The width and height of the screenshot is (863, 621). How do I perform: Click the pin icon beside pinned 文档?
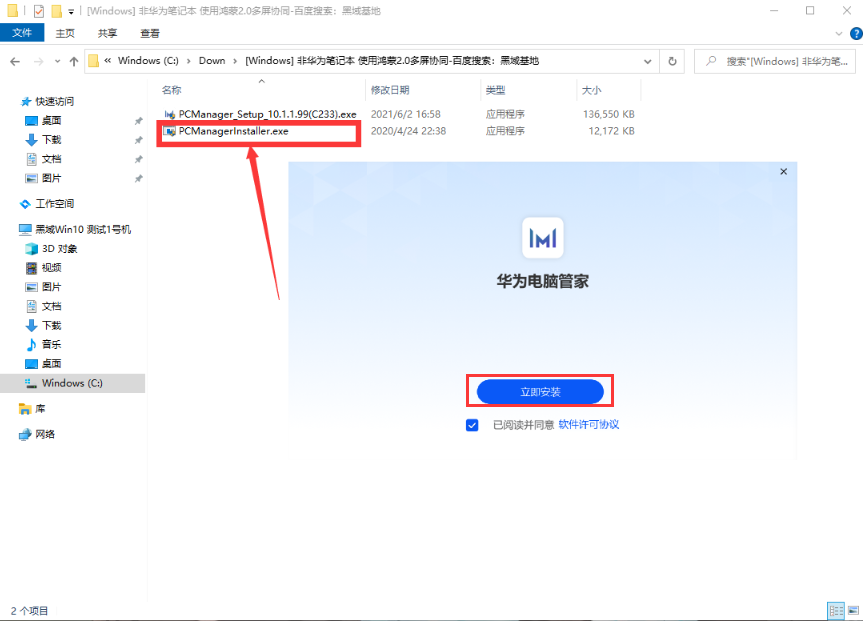pos(139,159)
